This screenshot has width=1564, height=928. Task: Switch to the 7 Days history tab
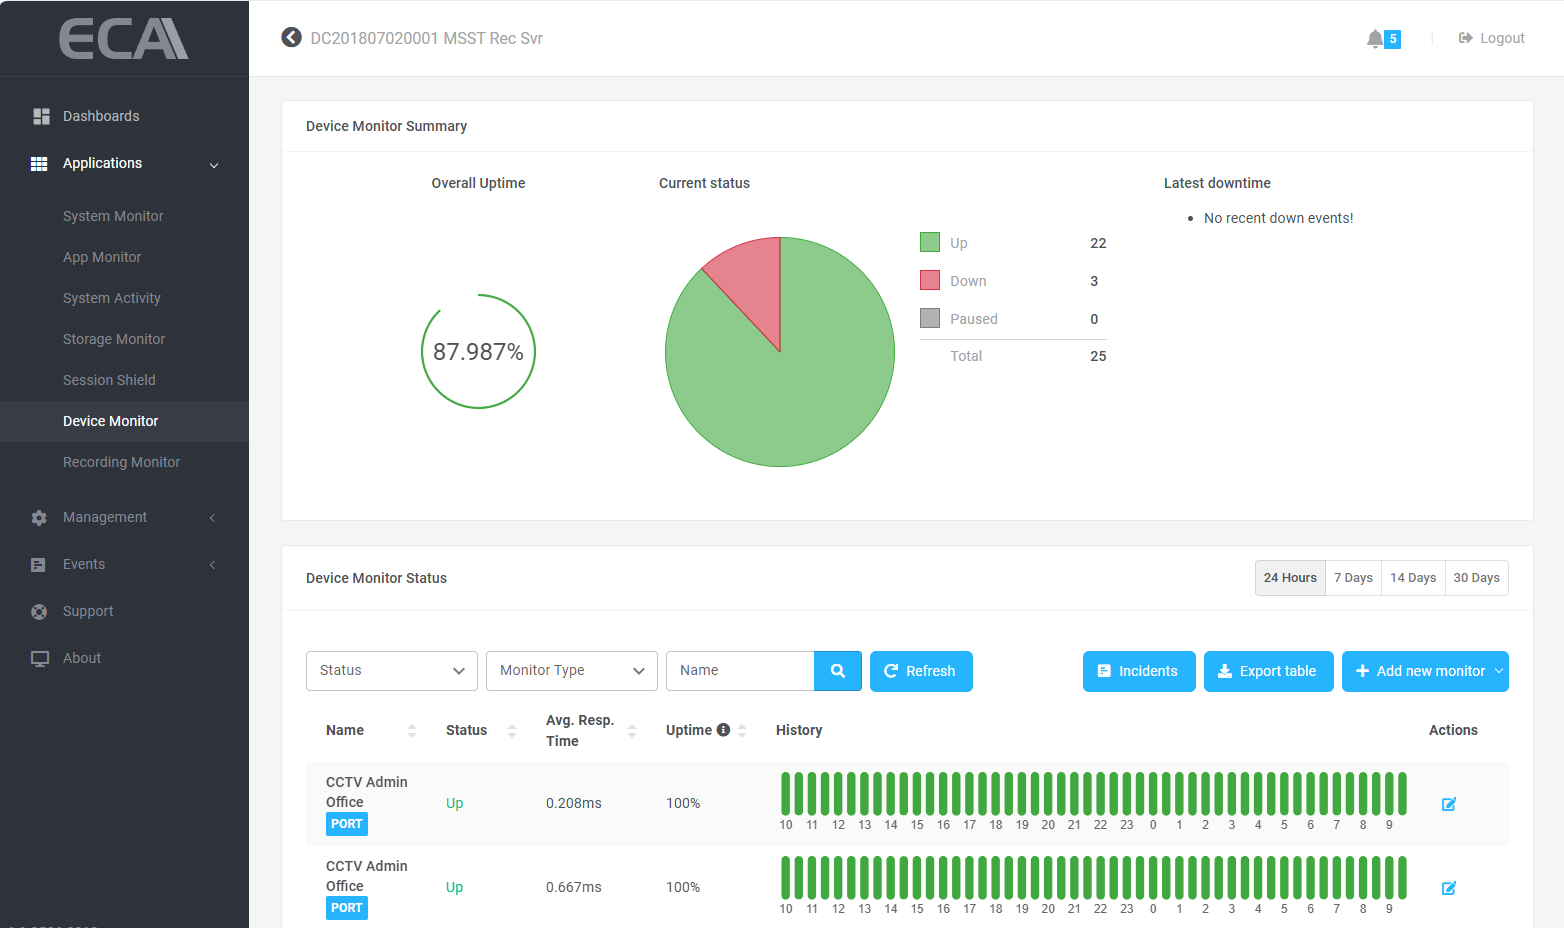click(x=1353, y=578)
